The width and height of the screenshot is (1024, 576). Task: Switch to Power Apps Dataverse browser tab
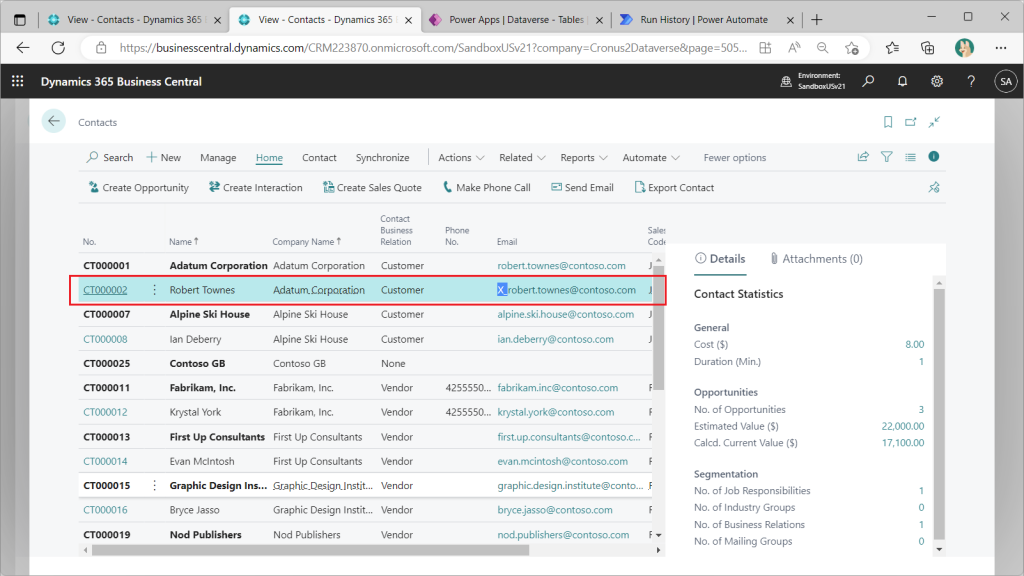515,20
